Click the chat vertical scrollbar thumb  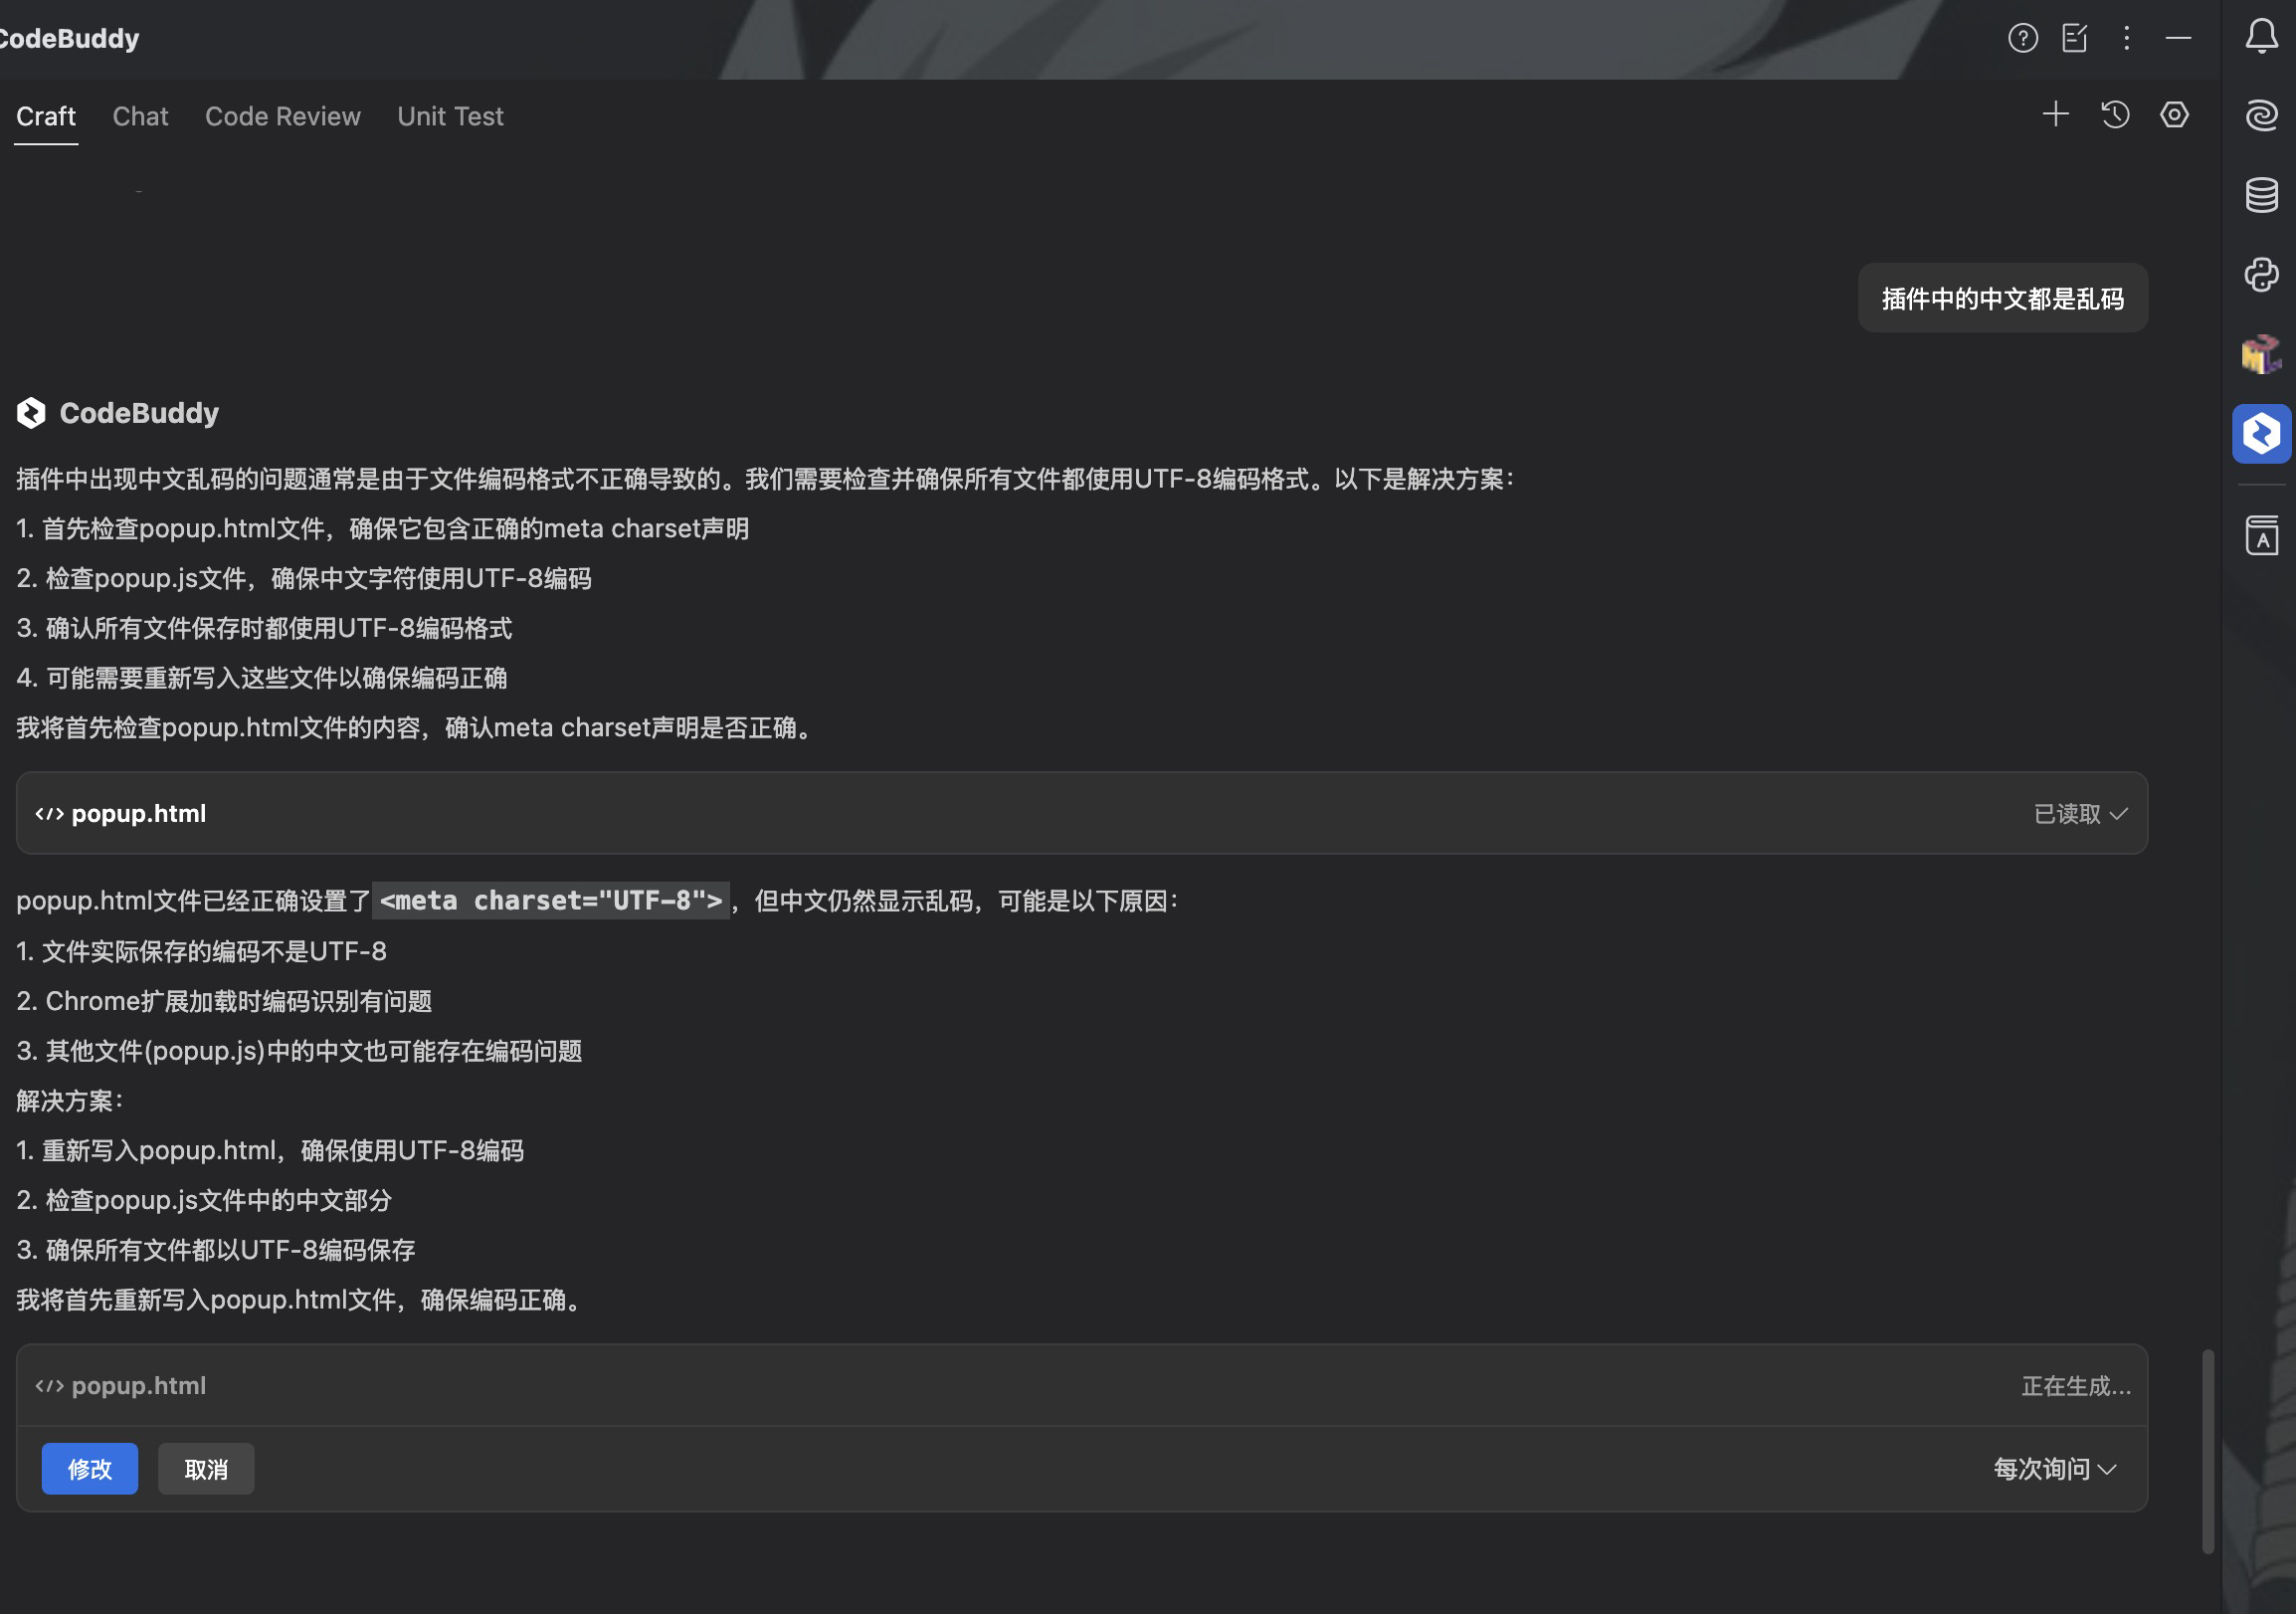coord(2208,1450)
